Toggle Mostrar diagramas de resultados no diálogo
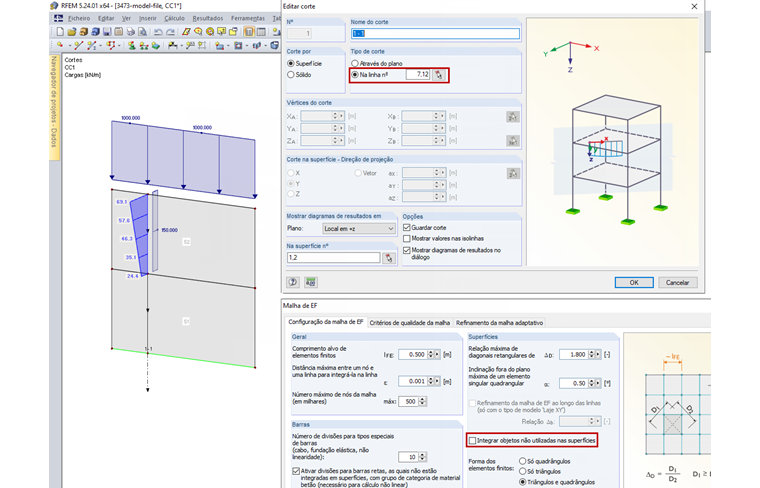Image resolution: width=760 pixels, height=488 pixels. [407, 250]
